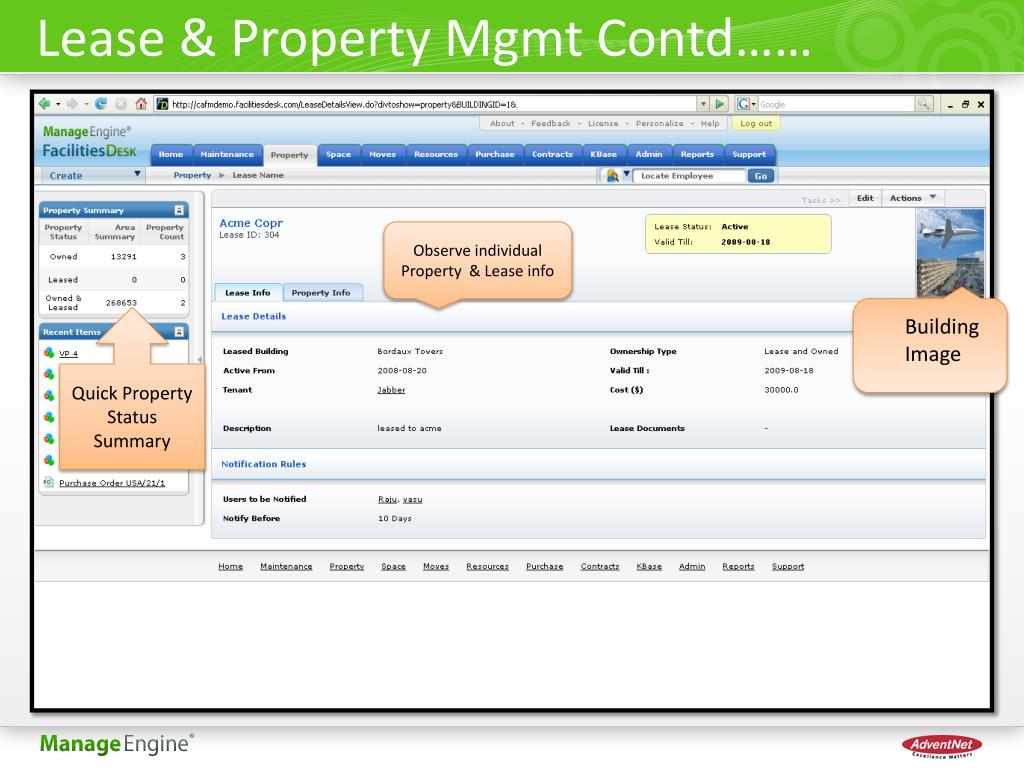
Task: Click the browser stop icon
Action: tap(121, 104)
